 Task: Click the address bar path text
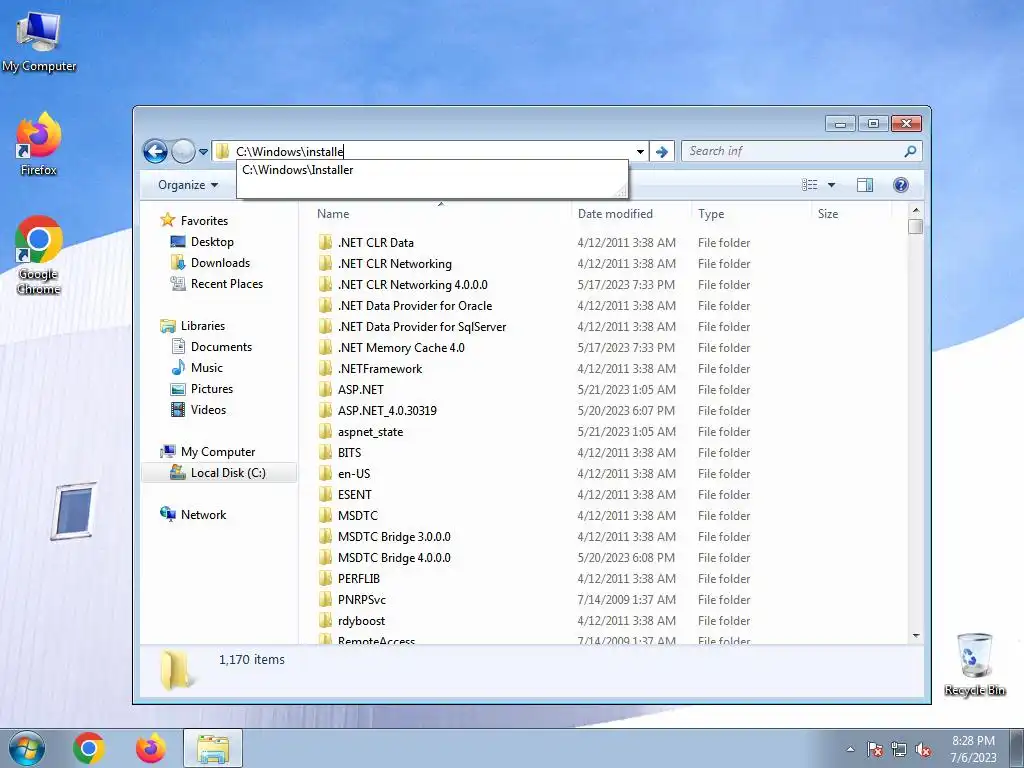pos(289,152)
